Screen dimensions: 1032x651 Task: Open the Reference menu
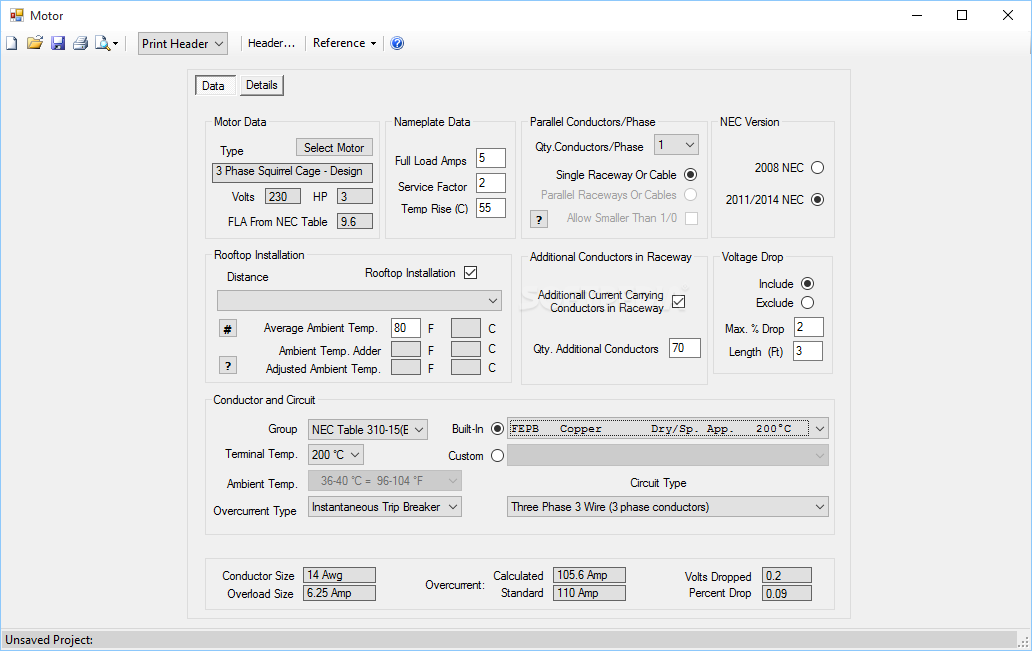click(x=344, y=43)
